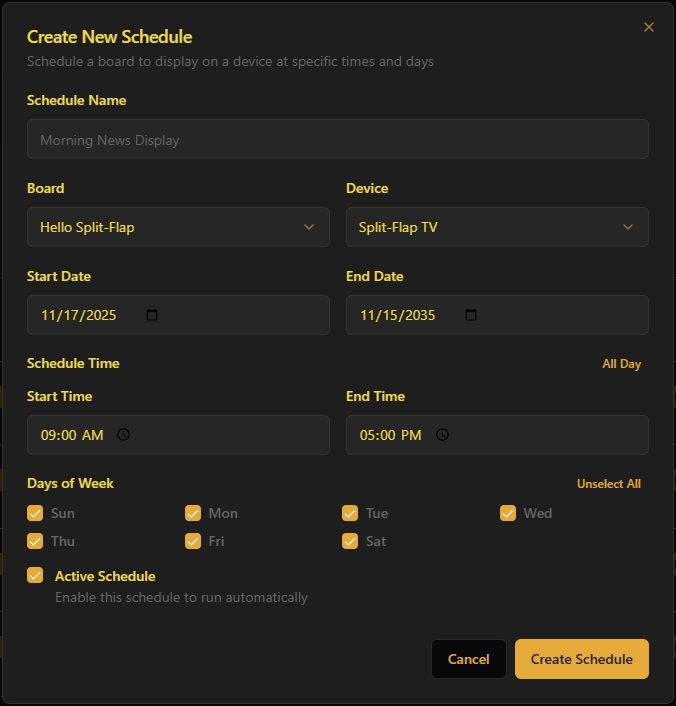Uncheck the Sat day checkbox

[x=350, y=541]
